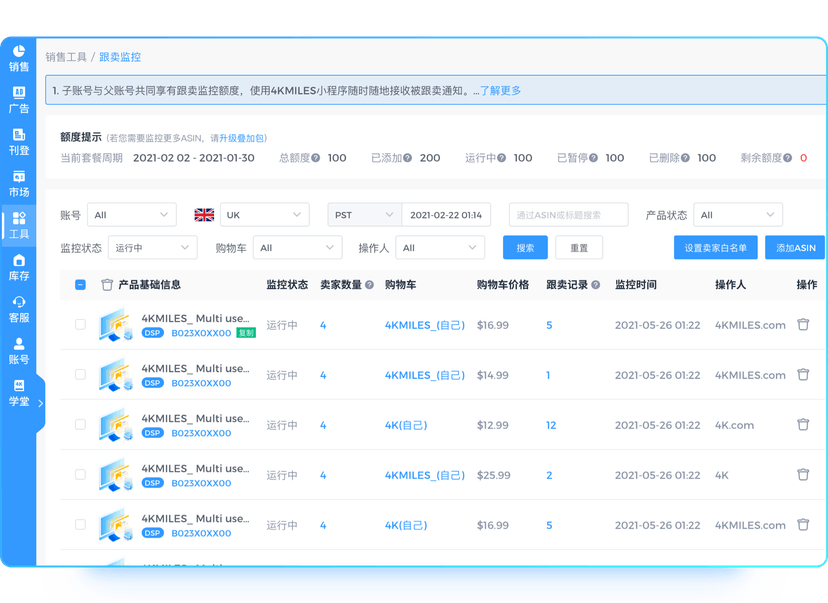Screen dimensions: 828x603
Task: Click seller count 4 in $12.99 row
Action: pos(323,426)
